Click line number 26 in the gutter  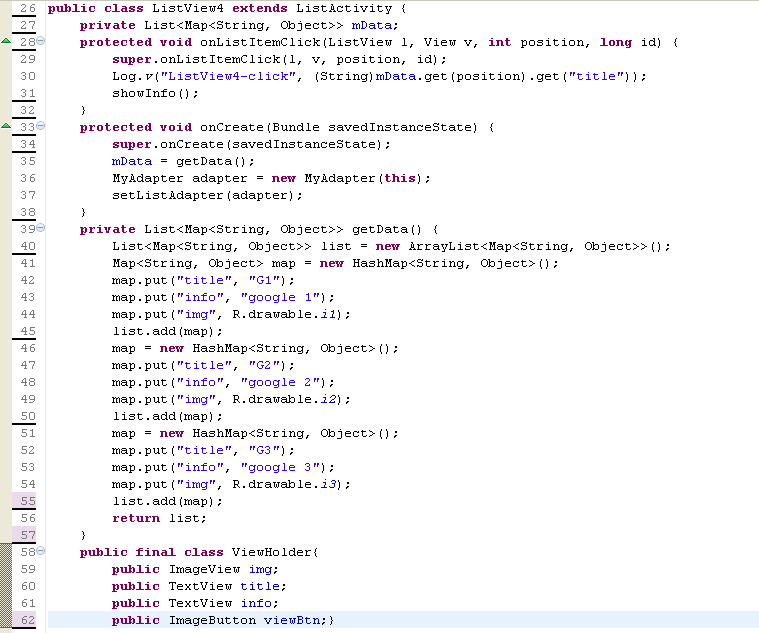coord(28,8)
